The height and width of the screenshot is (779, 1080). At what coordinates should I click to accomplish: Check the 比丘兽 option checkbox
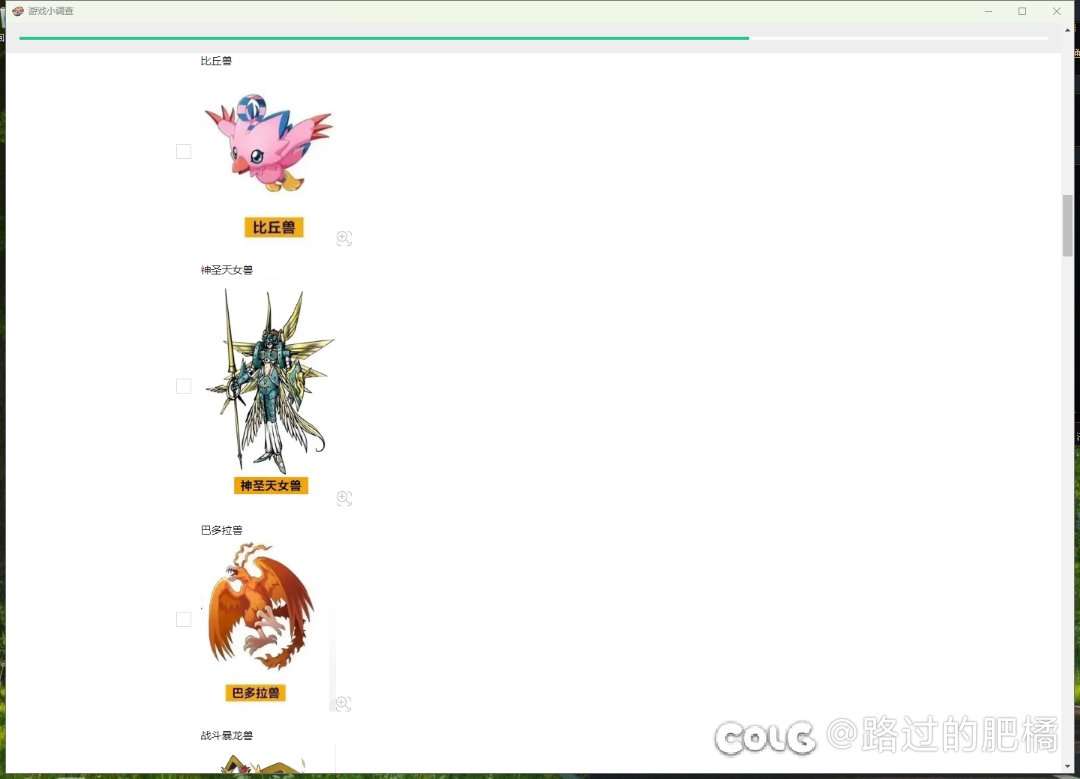183,152
